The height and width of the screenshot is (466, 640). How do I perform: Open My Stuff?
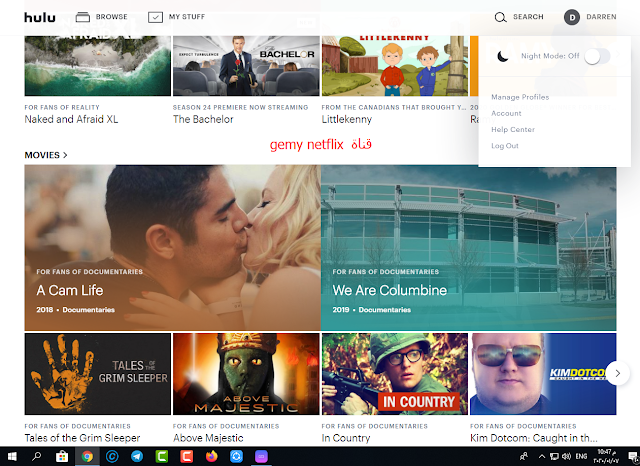pyautogui.click(x=176, y=17)
